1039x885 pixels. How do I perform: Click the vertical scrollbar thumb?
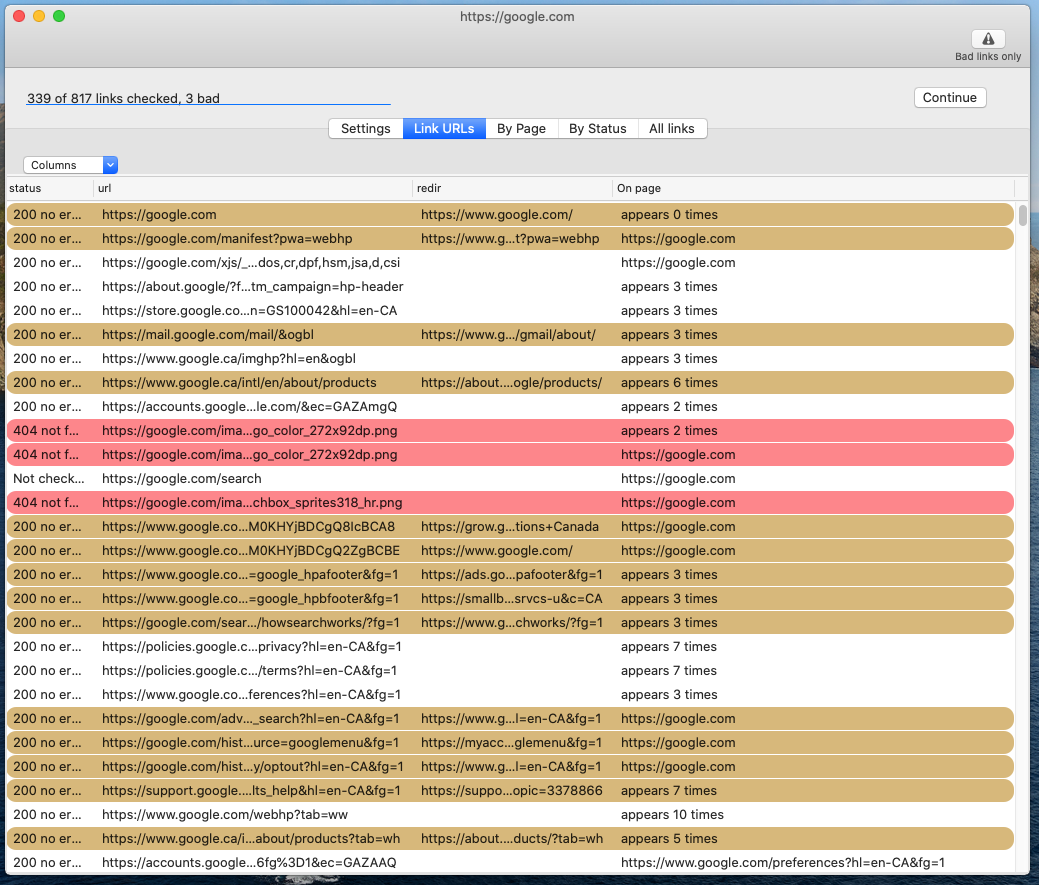pyautogui.click(x=1023, y=215)
